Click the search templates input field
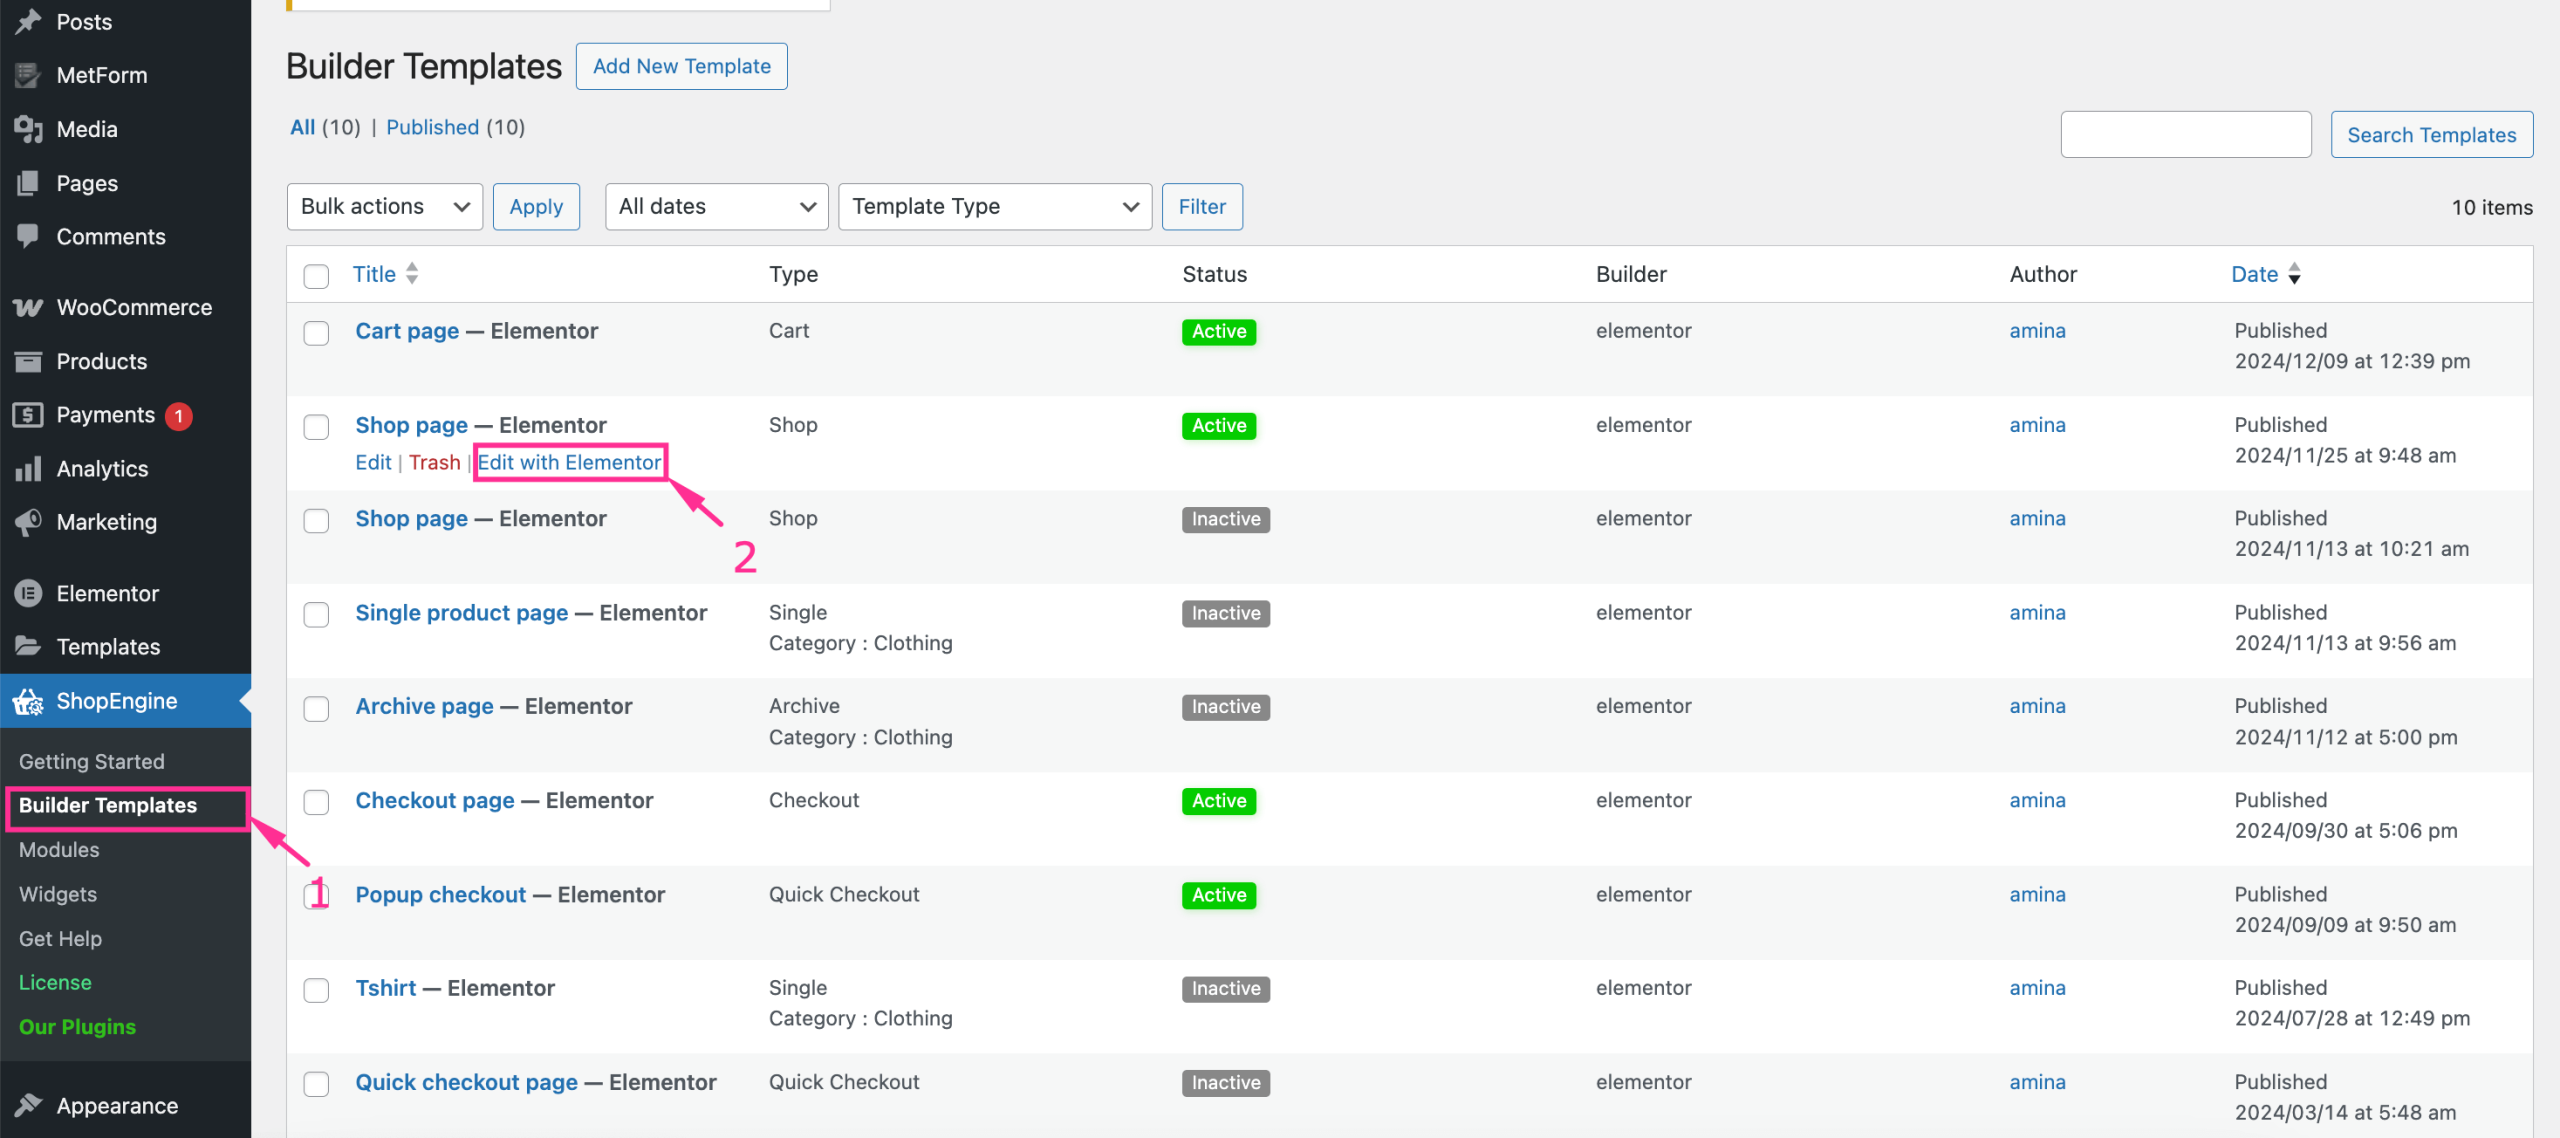The width and height of the screenshot is (2560, 1138). point(2186,135)
